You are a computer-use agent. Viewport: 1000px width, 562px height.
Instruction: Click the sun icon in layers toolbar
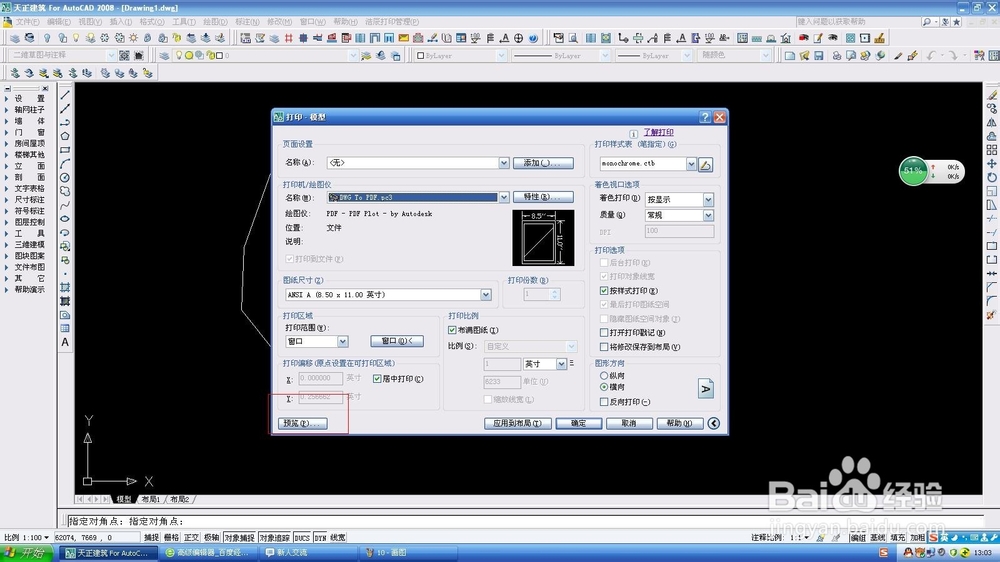133,38
